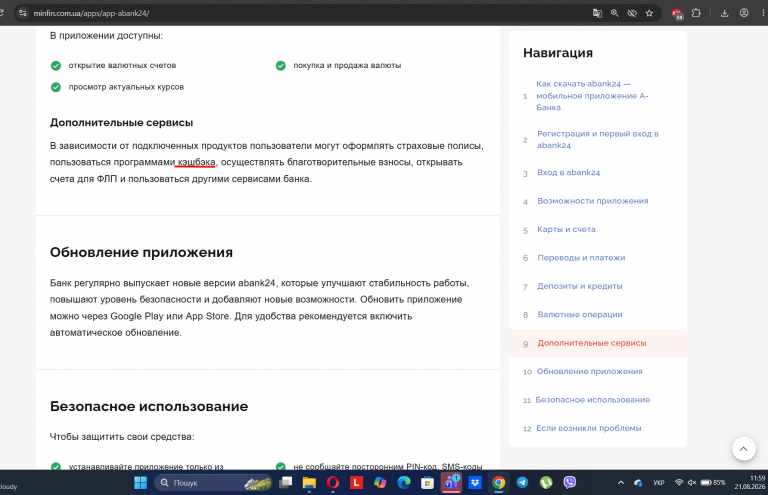Click the Translate page icon in address bar
The height and width of the screenshot is (495, 768).
point(597,13)
